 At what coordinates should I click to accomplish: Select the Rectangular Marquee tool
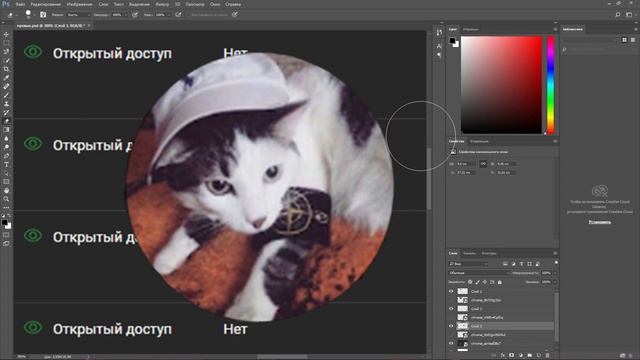pyautogui.click(x=6, y=43)
